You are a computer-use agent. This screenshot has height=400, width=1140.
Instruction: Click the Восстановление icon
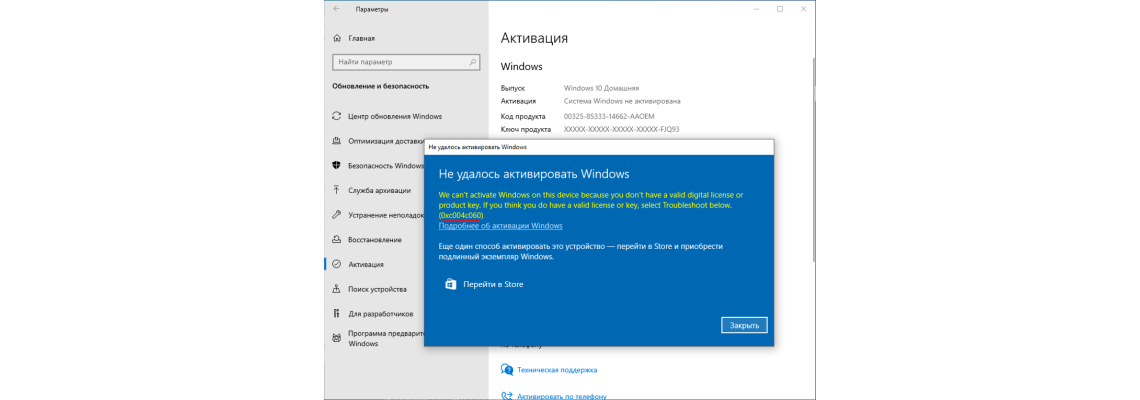337,239
